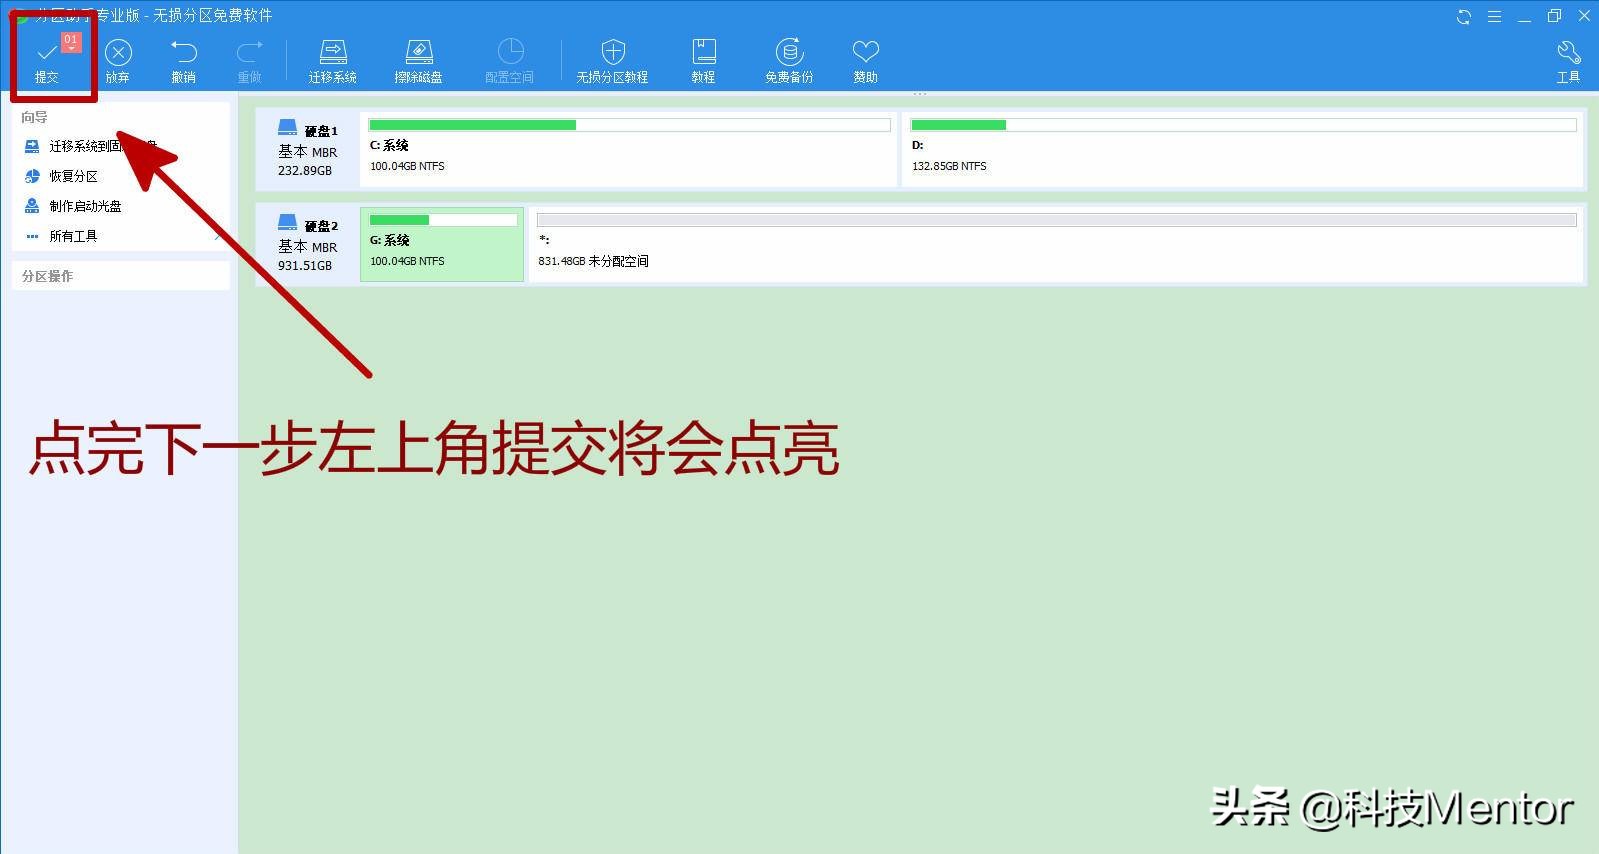
Task: Click the C: partition usage bar
Action: point(629,125)
